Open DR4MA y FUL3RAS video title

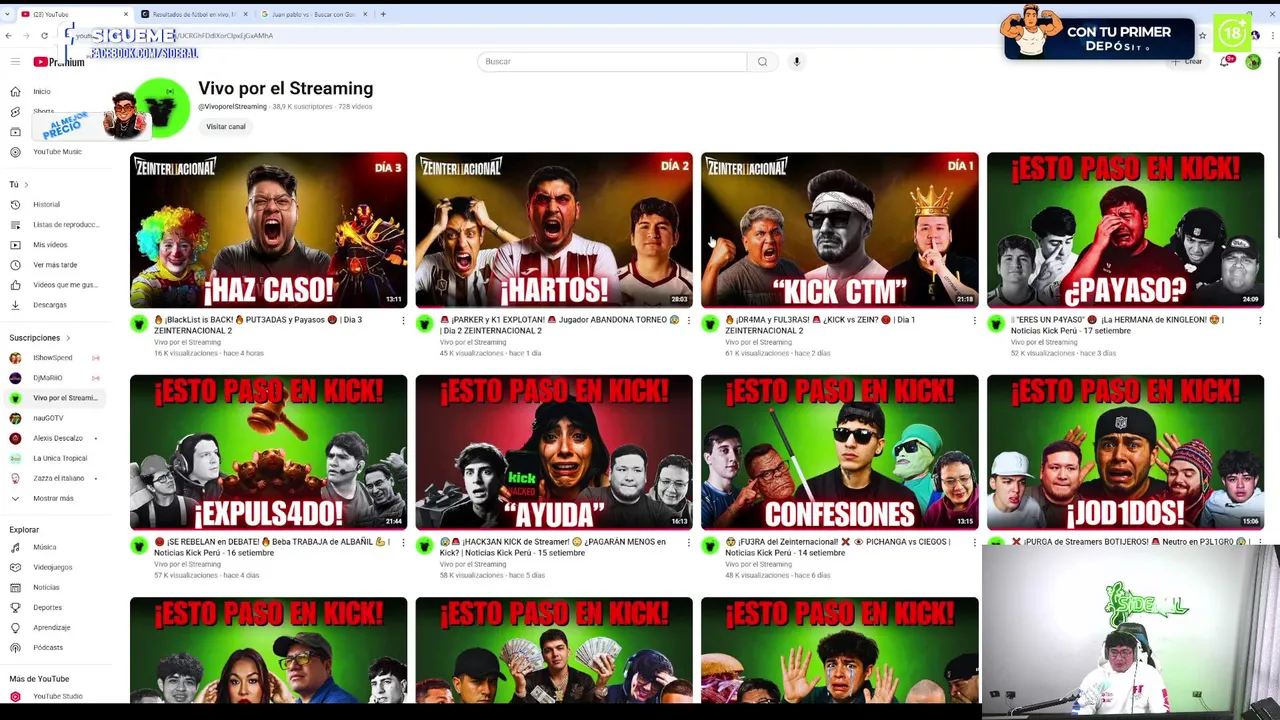point(820,325)
